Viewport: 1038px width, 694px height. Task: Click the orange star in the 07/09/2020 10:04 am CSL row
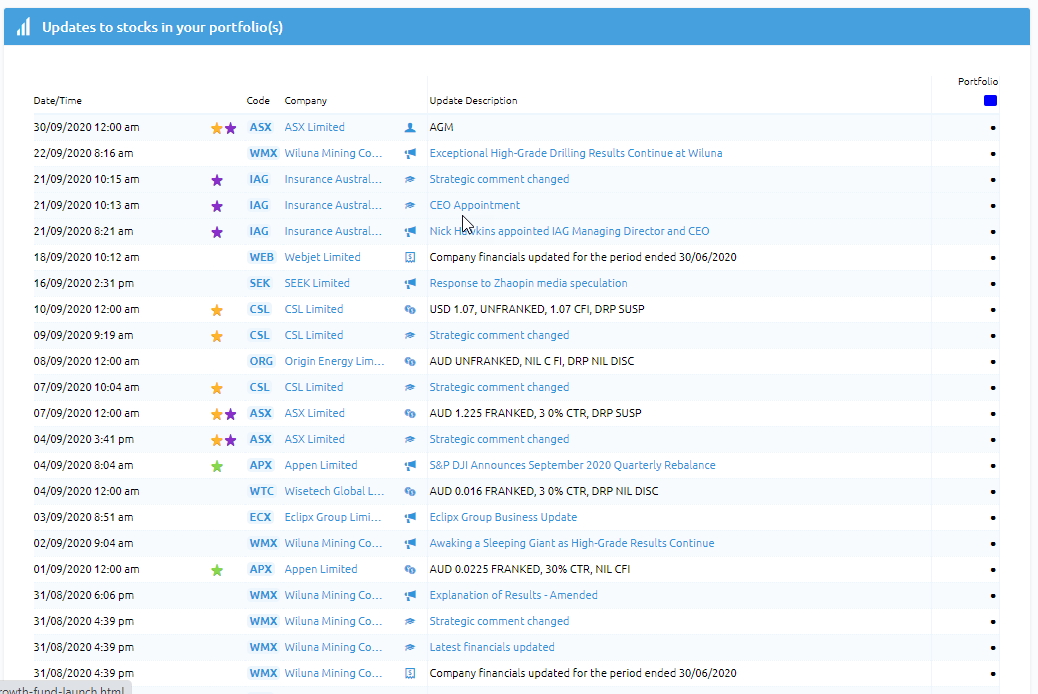click(216, 388)
